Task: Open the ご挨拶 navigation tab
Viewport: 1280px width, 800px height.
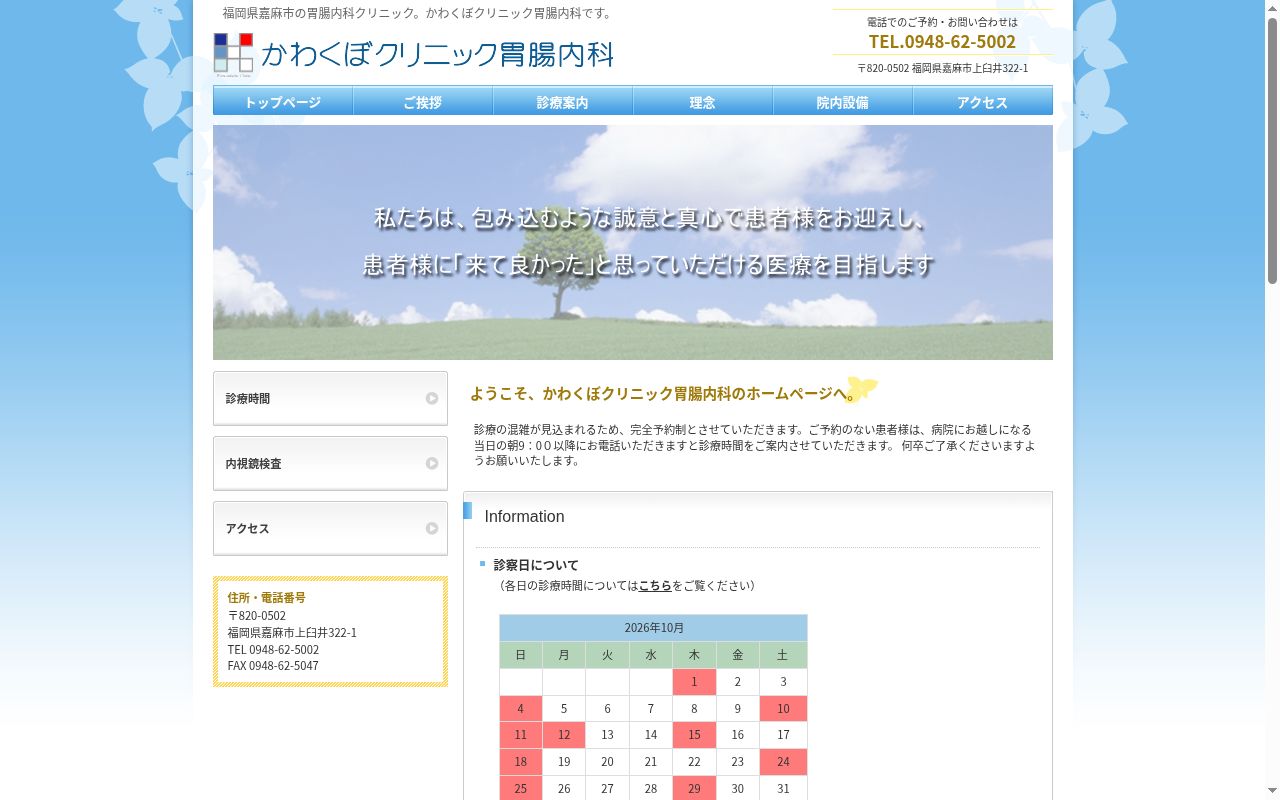Action: tap(423, 101)
